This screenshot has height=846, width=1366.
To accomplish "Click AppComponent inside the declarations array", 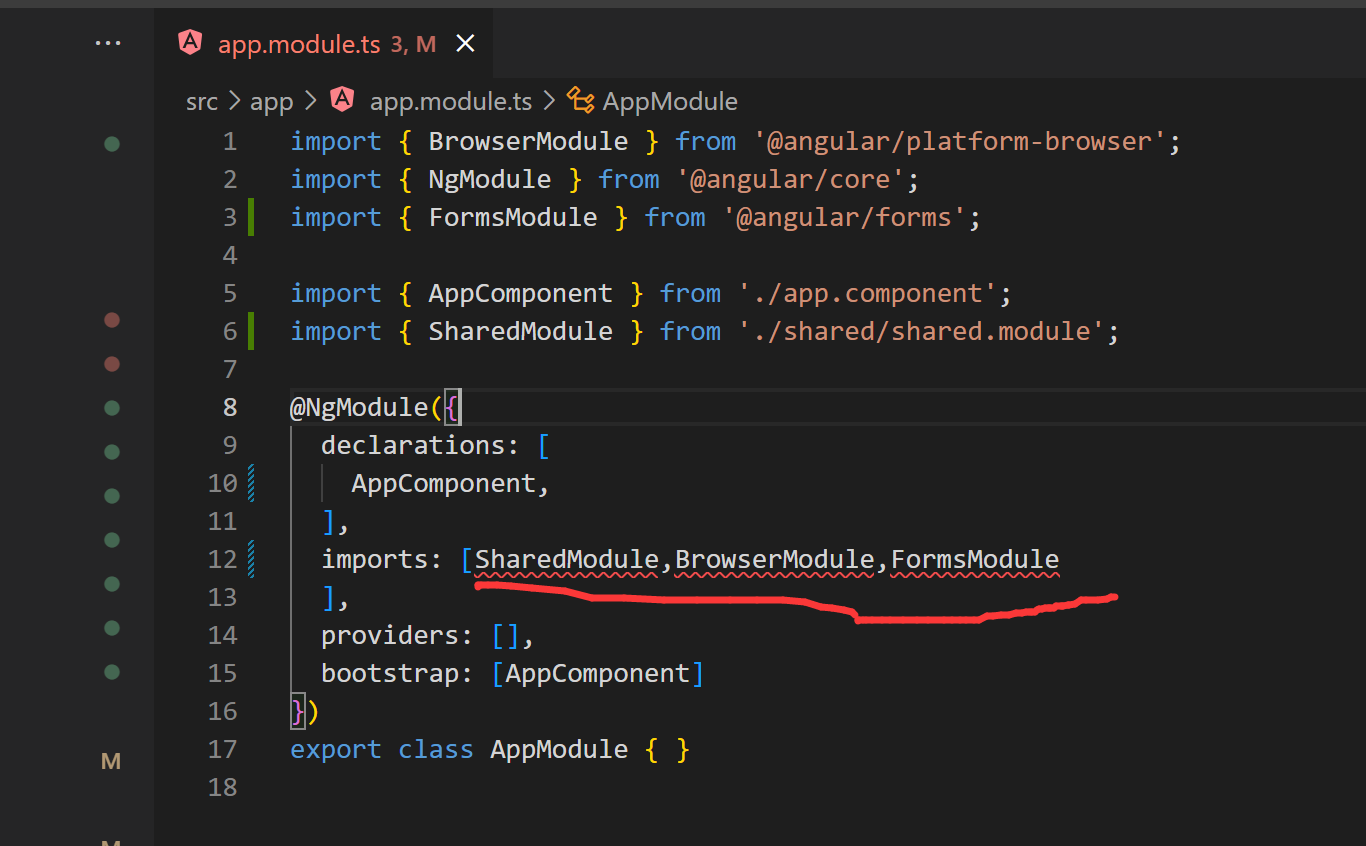I will click(443, 484).
